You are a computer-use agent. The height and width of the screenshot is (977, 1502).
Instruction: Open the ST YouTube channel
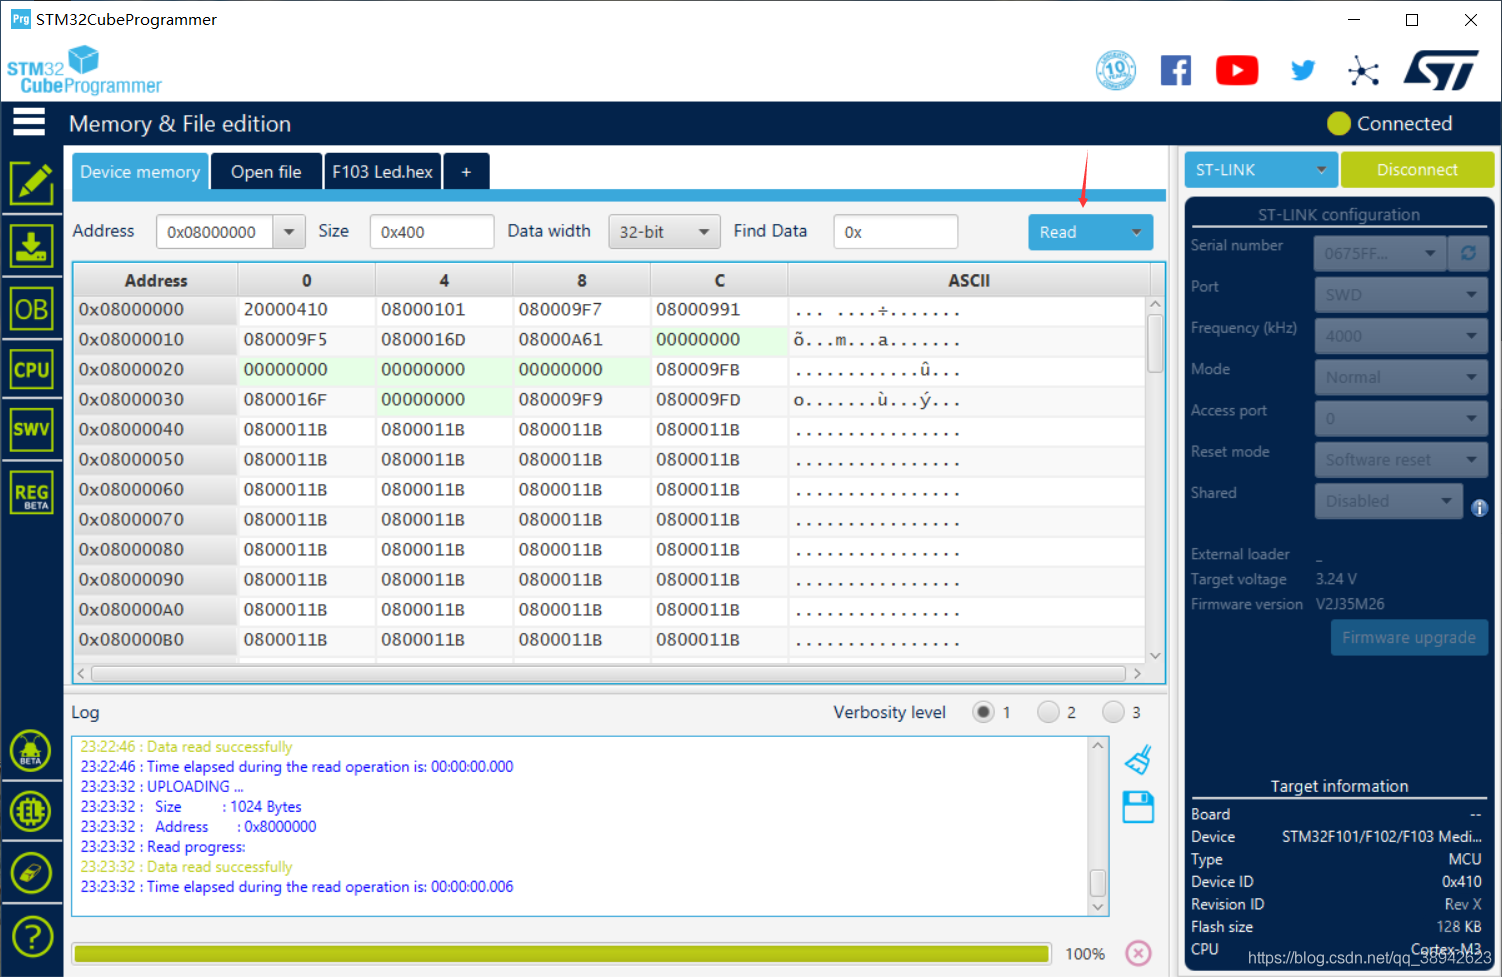[x=1237, y=70]
